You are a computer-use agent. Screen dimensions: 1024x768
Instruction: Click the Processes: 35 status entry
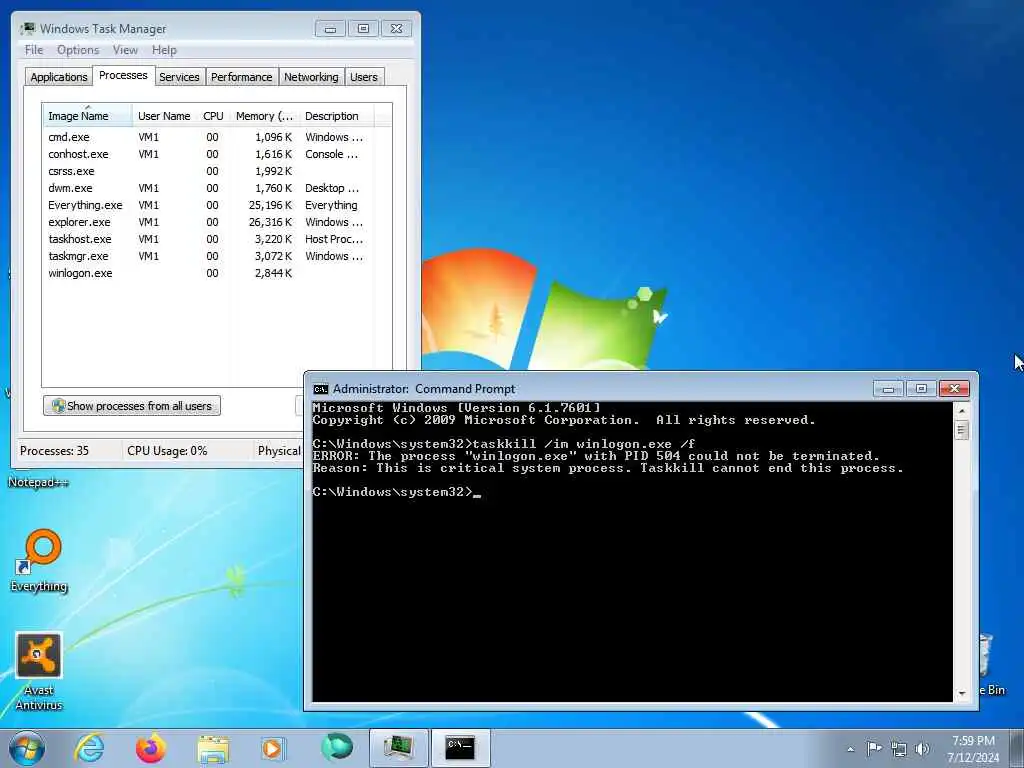click(x=54, y=451)
